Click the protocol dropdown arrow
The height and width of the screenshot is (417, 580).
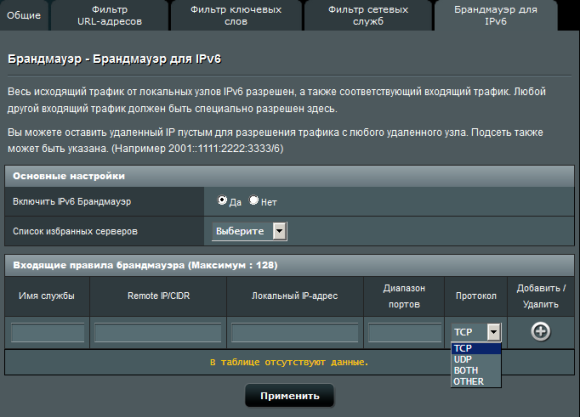click(494, 332)
